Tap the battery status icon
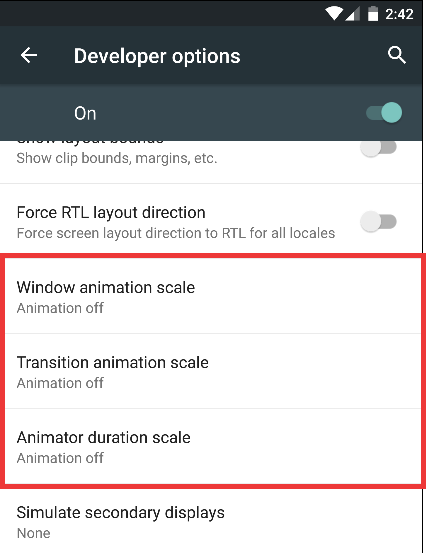The width and height of the screenshot is (426, 553). (x=373, y=14)
